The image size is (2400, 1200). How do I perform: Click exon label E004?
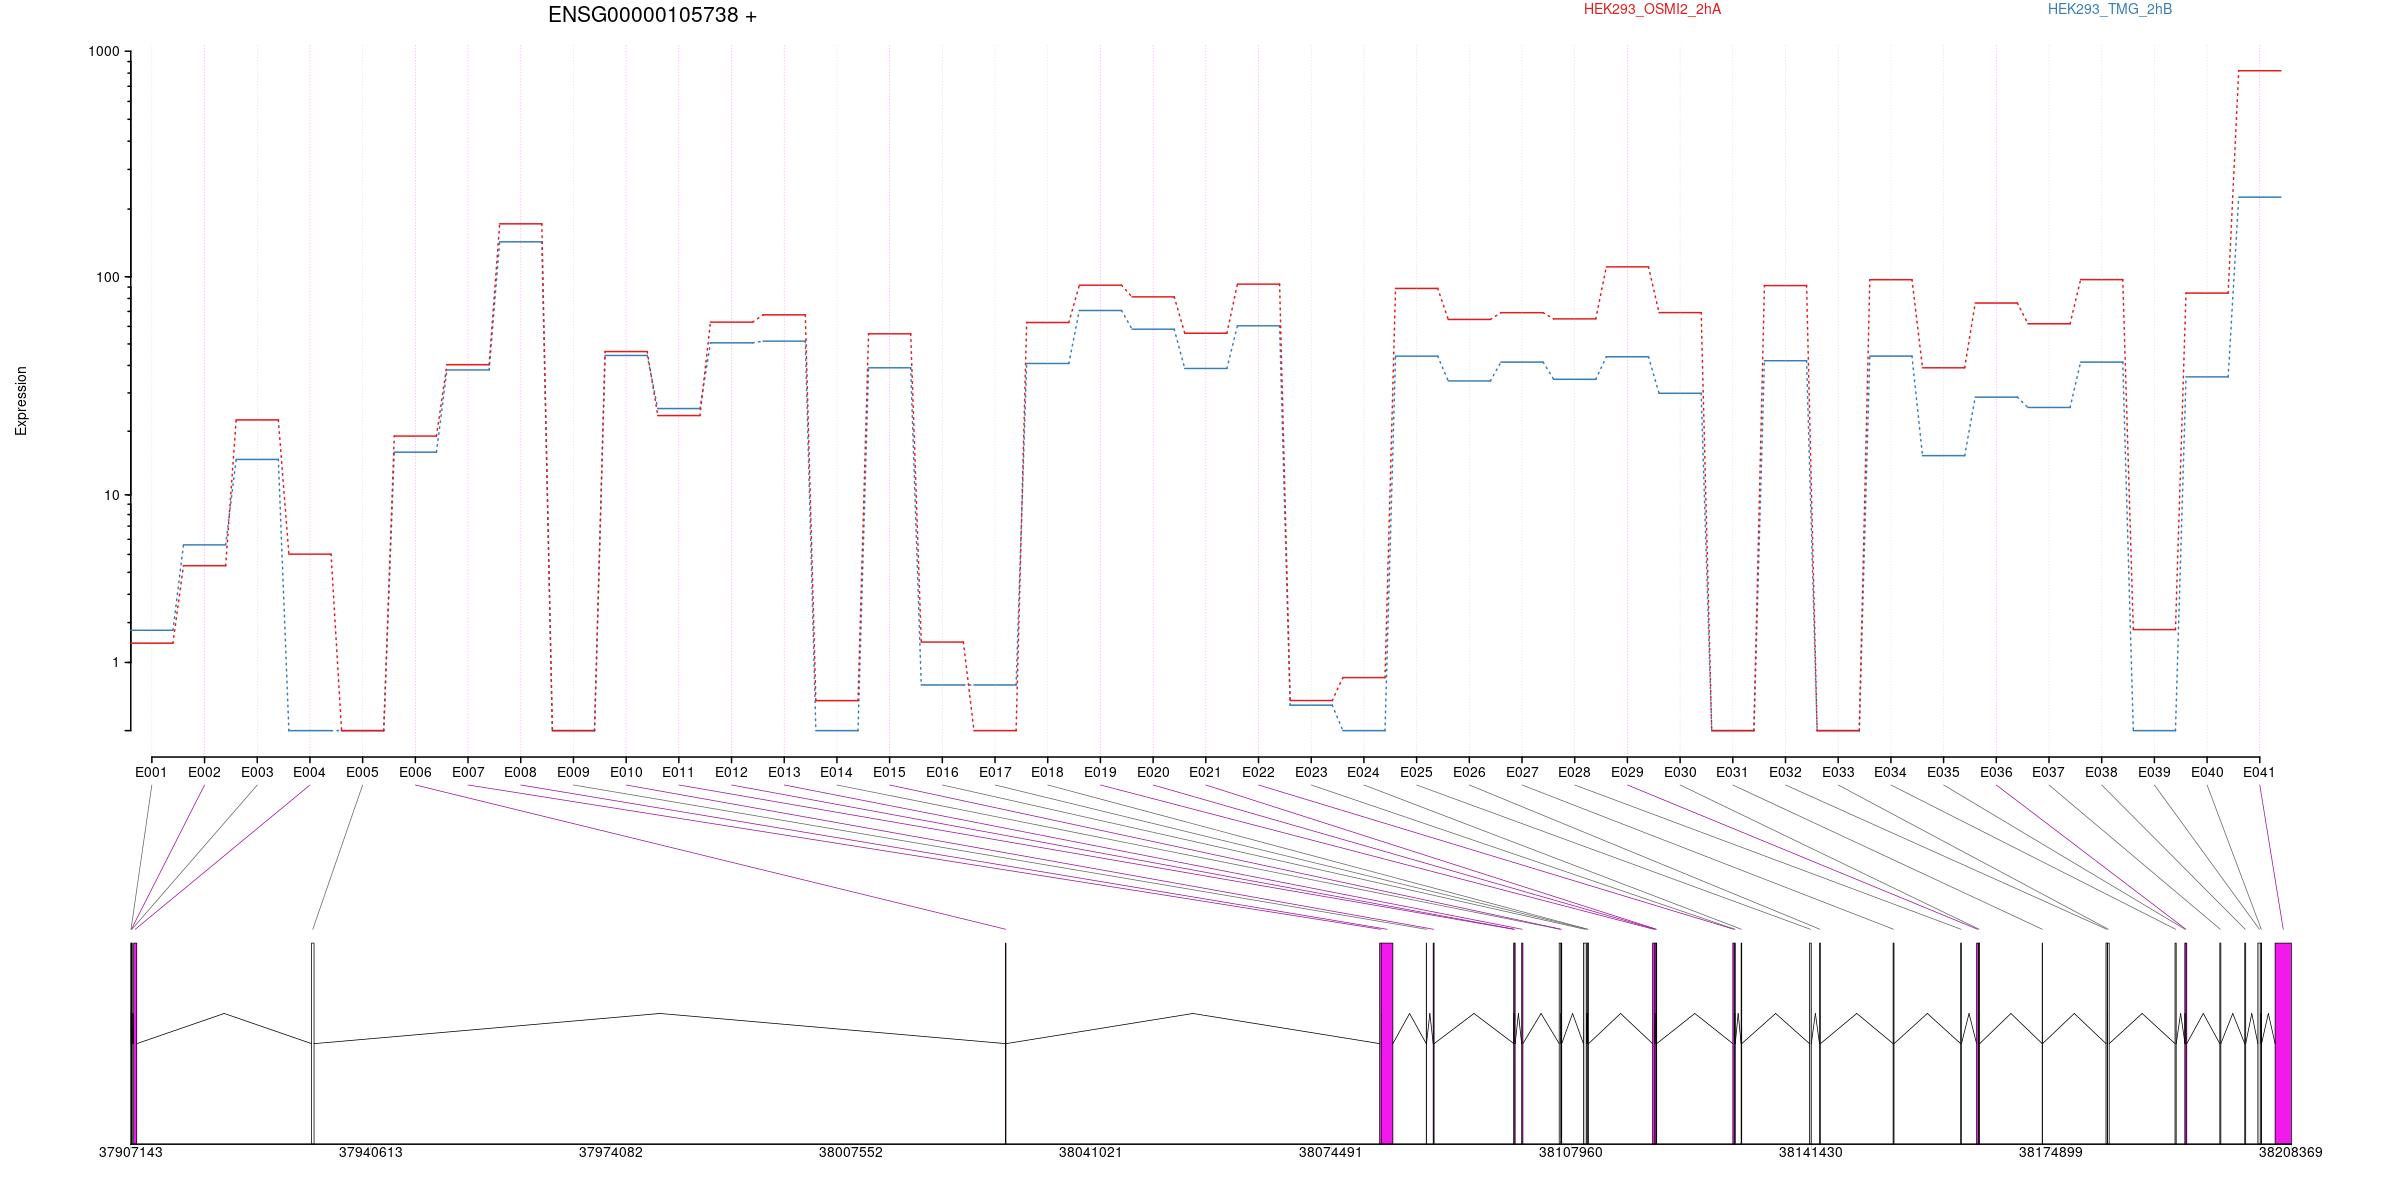tap(309, 772)
